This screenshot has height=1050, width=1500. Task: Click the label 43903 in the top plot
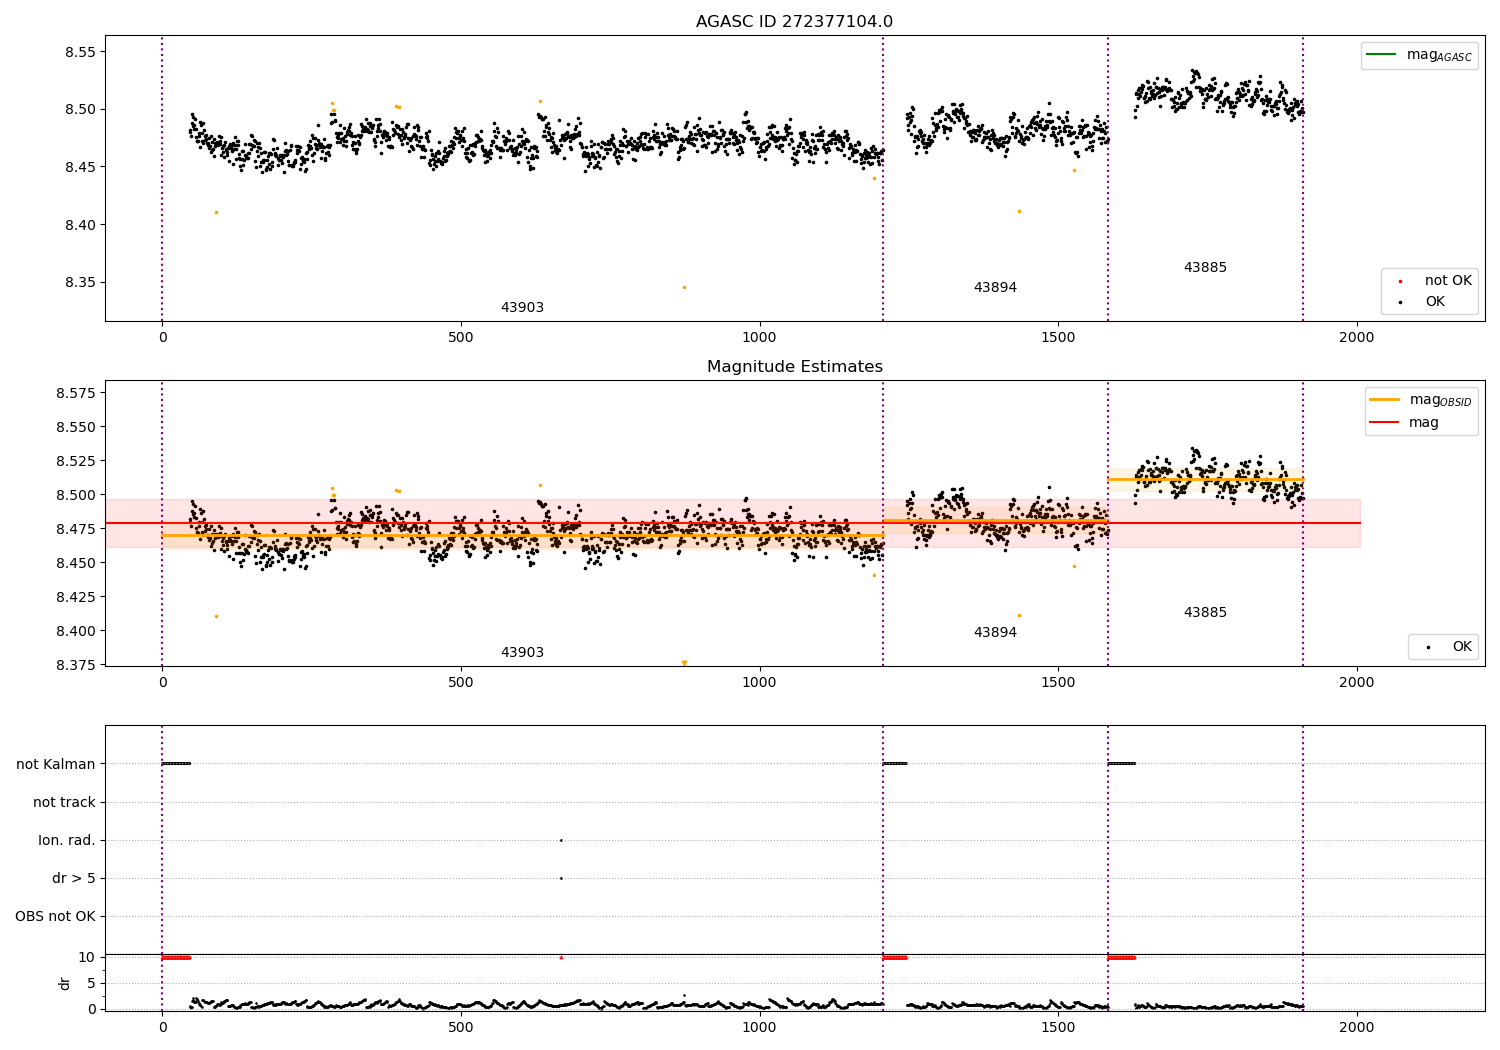click(x=522, y=308)
